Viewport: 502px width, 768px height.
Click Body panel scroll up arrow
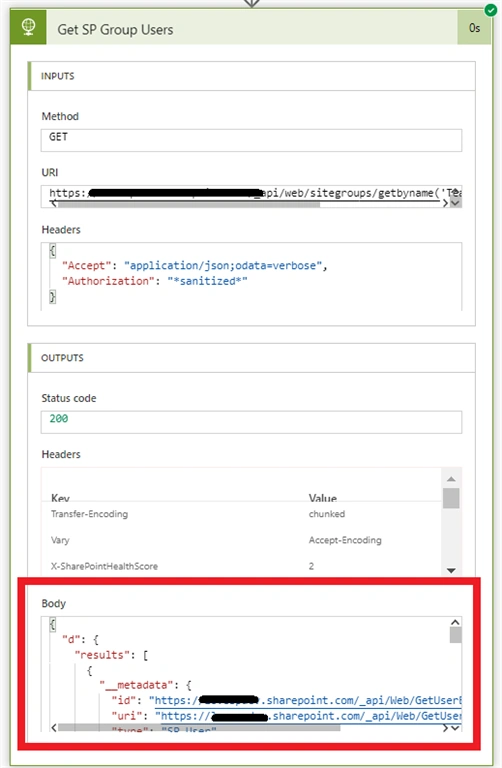[455, 622]
